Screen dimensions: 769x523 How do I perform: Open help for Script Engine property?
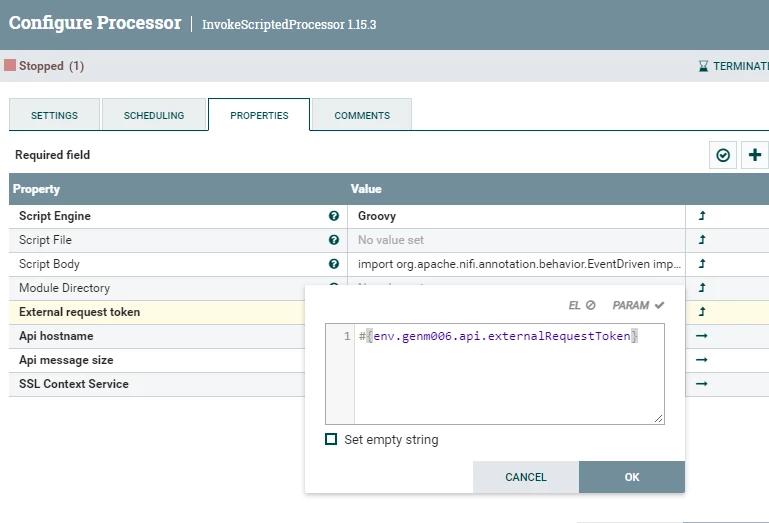pyautogui.click(x=334, y=216)
